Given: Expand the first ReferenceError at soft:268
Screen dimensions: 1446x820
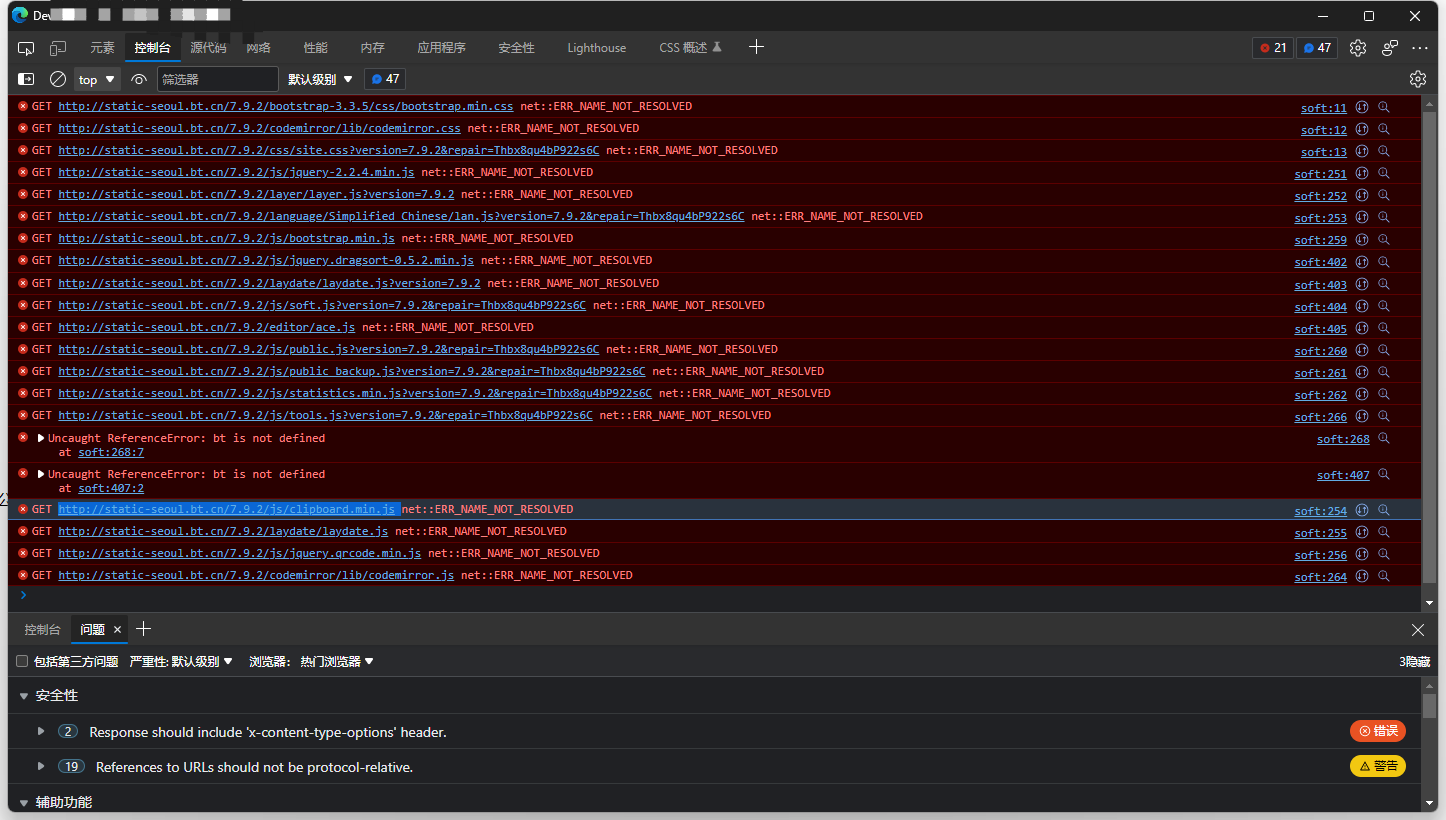Looking at the screenshot, I should (x=41, y=438).
